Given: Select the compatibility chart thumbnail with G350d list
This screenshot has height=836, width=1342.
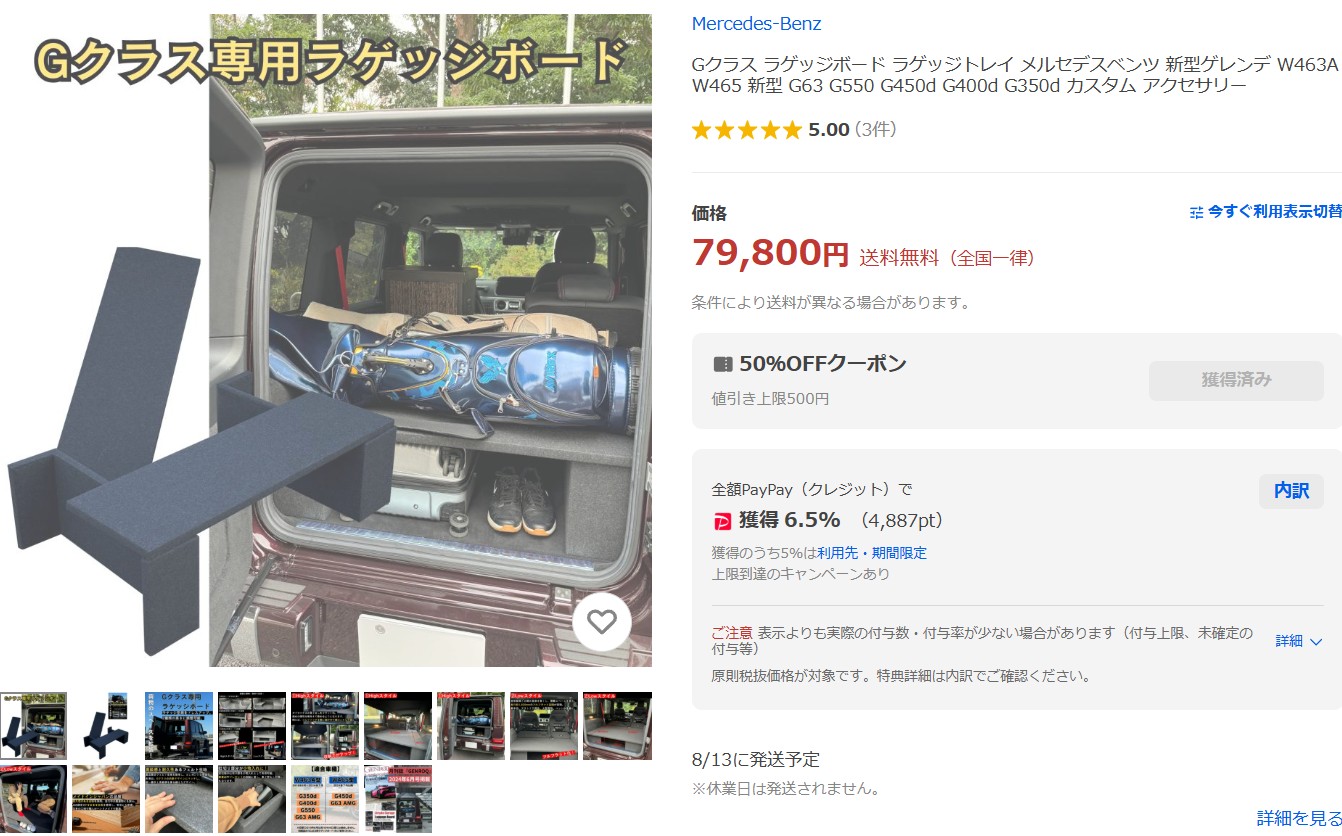Looking at the screenshot, I should [x=325, y=799].
